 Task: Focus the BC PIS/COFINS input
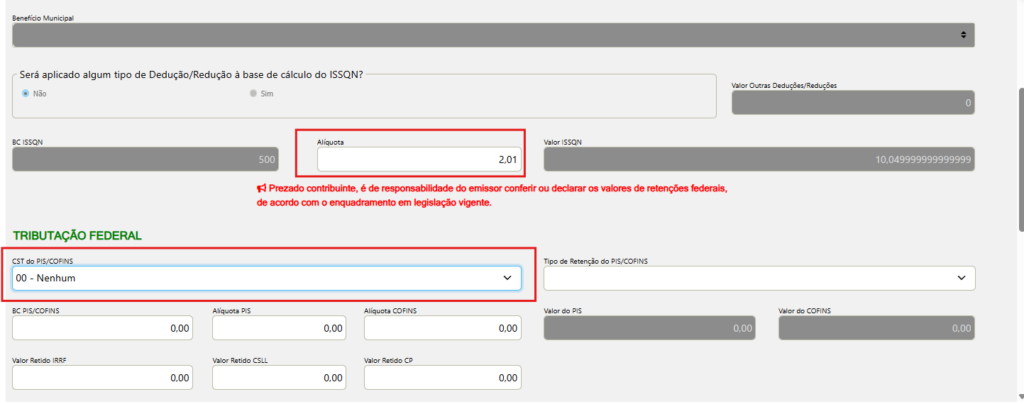coord(103,328)
